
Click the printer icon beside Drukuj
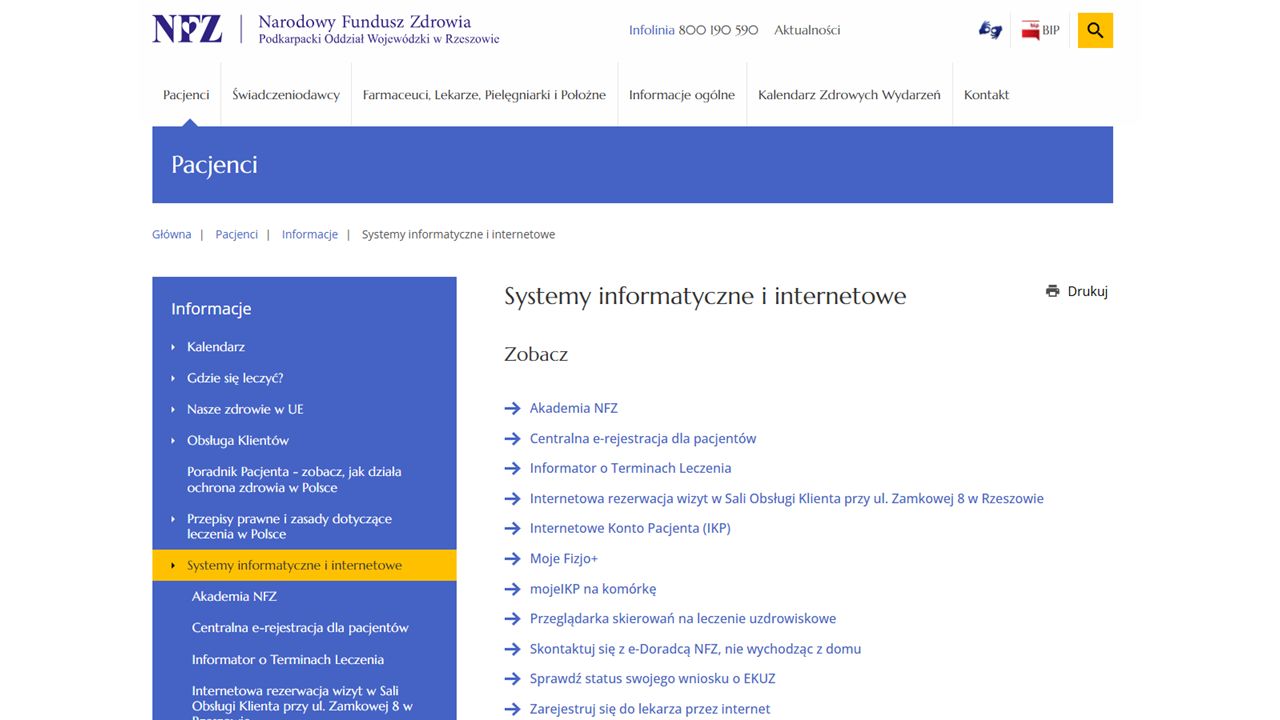1052,291
